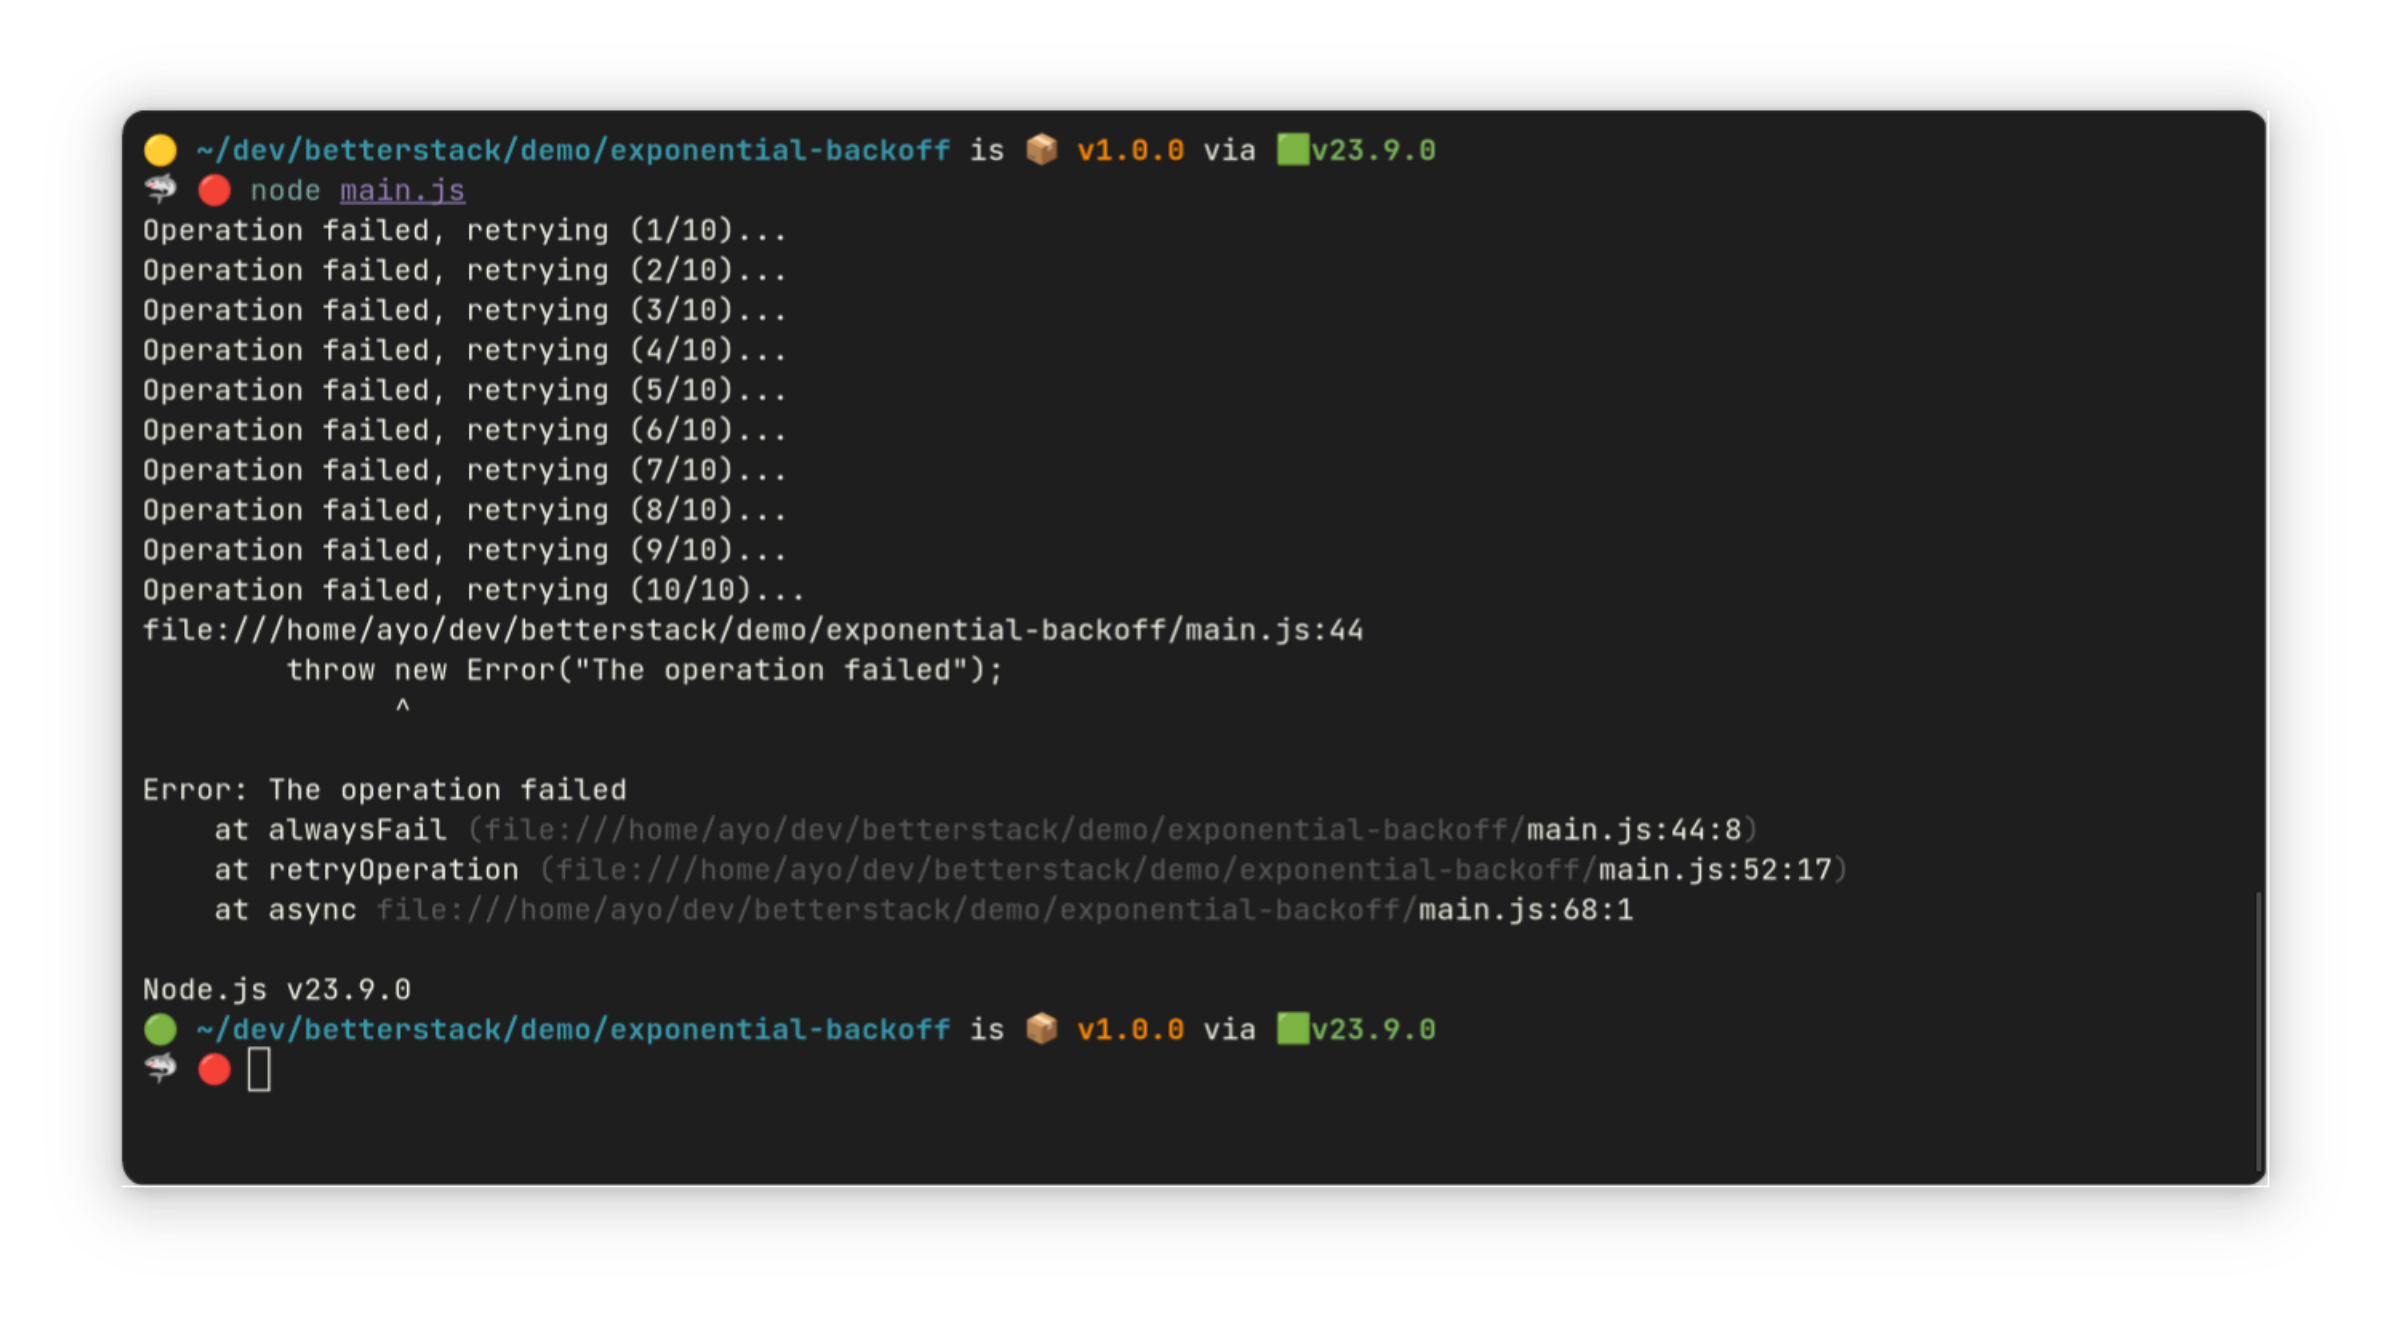Click the red circle before the cursor block
Screen dimensions: 2390x1320
coord(214,1070)
